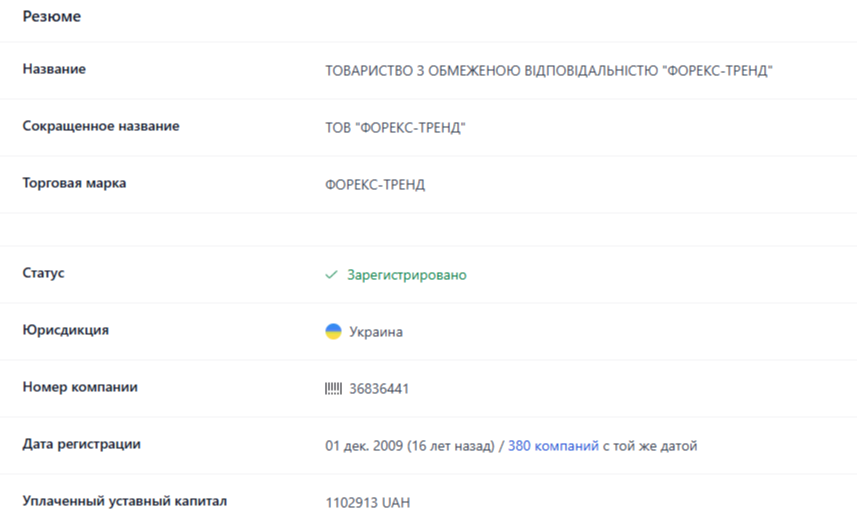This screenshot has height=519, width=857.
Task: Select the ФОРЕКС-ТРЕНД trademark value
Action: tap(375, 185)
